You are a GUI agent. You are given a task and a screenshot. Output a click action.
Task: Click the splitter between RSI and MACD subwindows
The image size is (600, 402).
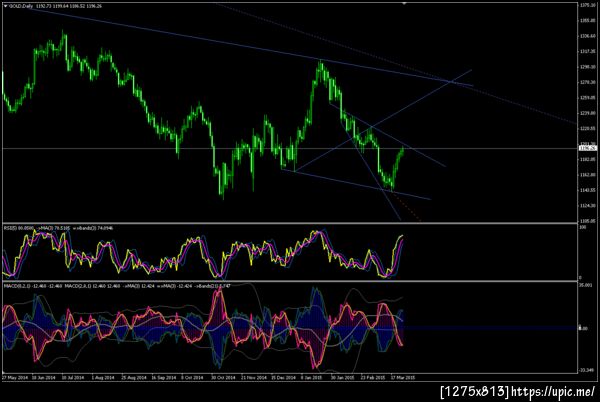tap(289, 281)
